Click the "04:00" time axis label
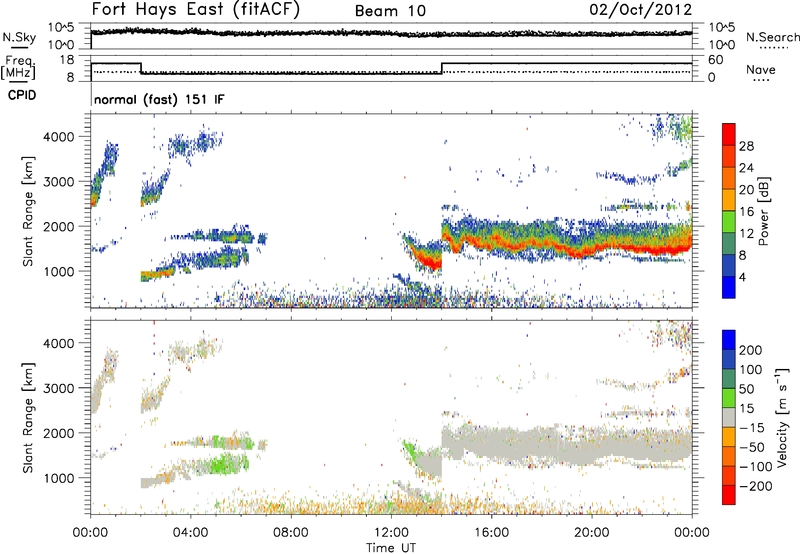The height and width of the screenshot is (554, 800). point(190,533)
